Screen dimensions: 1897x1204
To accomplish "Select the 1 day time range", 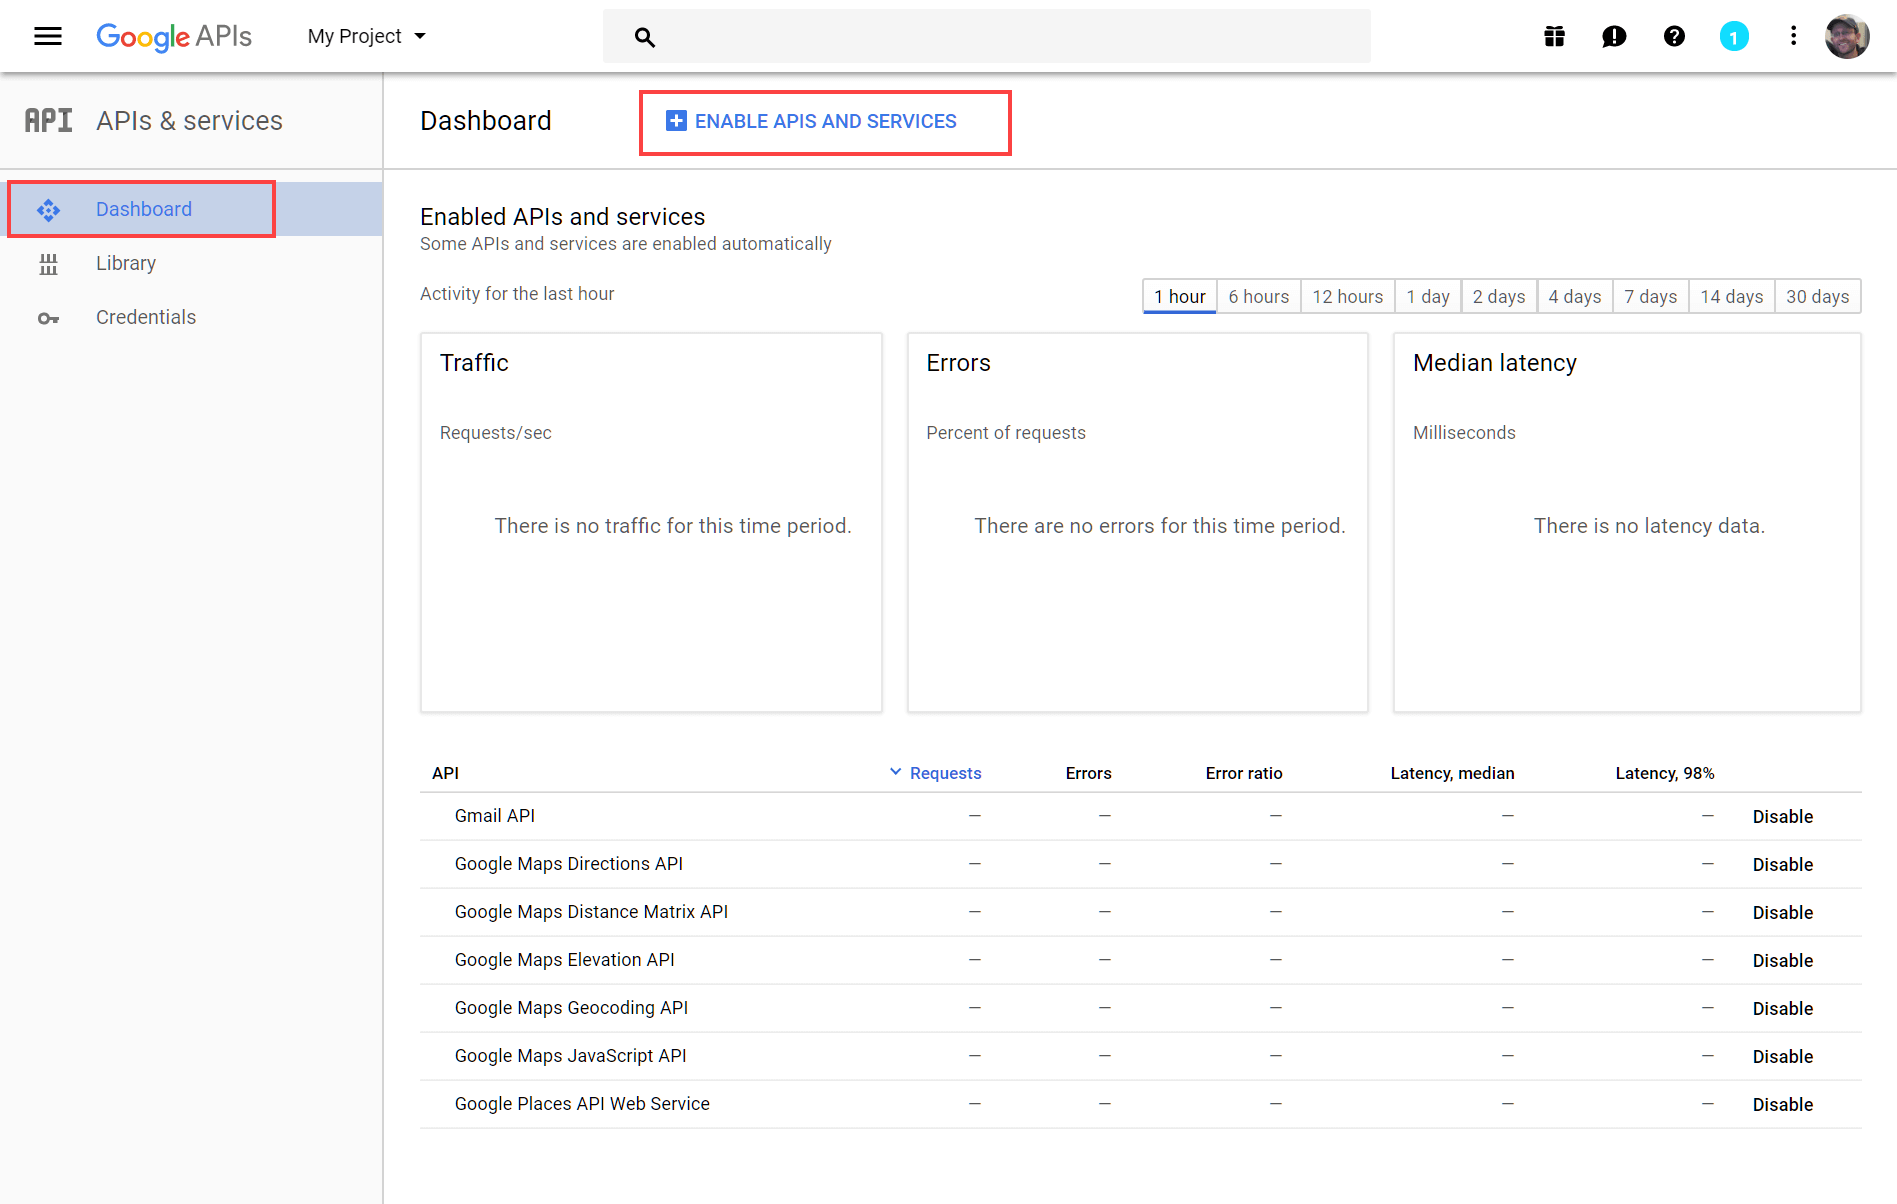I will click(x=1428, y=297).
